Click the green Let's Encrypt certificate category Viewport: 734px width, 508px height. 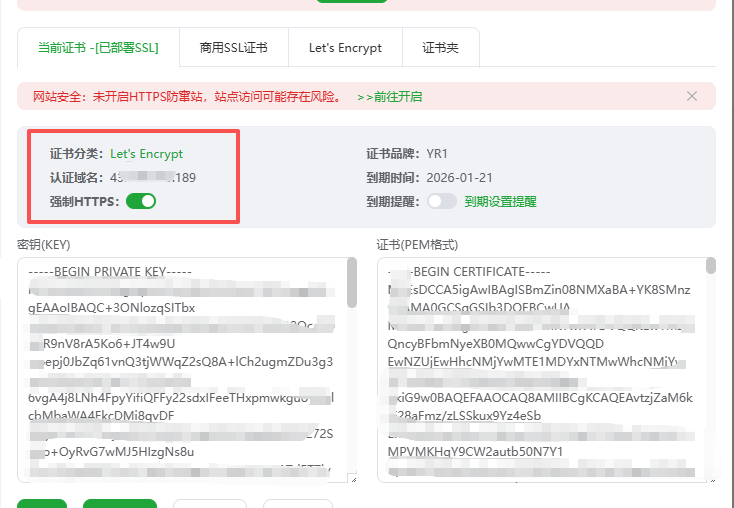pyautogui.click(x=147, y=154)
